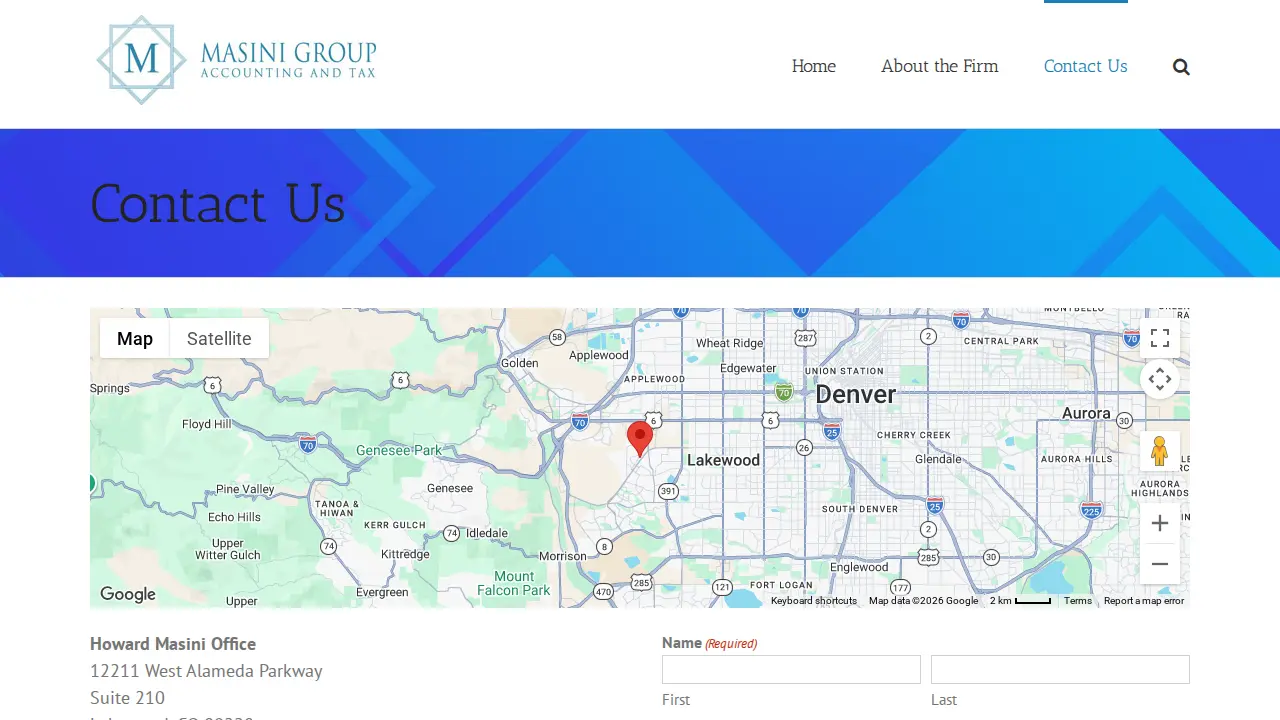Image resolution: width=1280 pixels, height=720 pixels.
Task: Open the Contact Us menu item
Action: coord(1086,66)
